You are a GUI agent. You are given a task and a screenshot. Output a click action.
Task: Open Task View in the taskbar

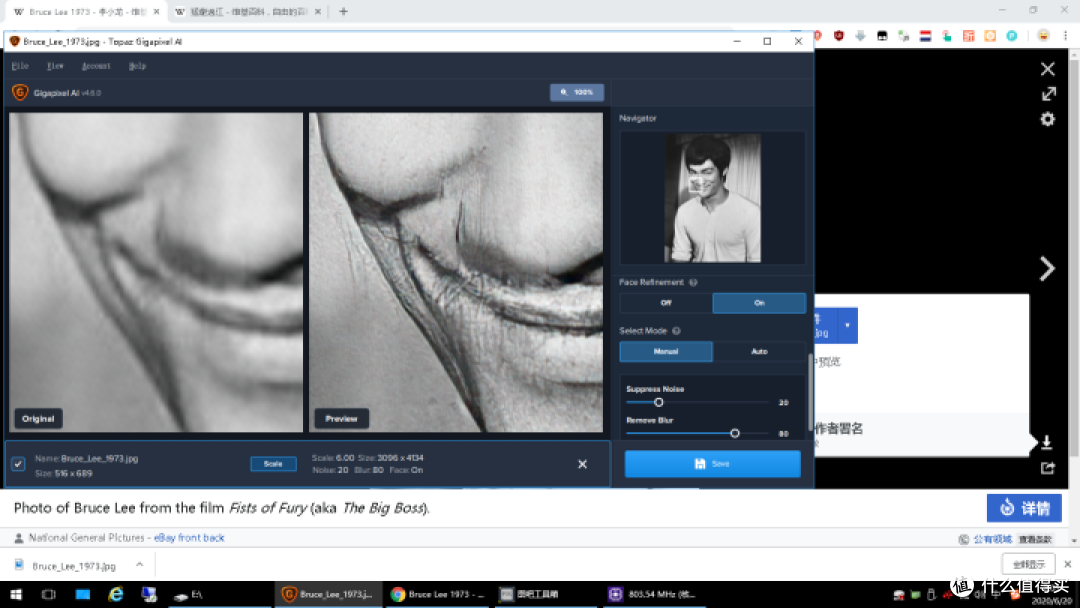(48, 594)
